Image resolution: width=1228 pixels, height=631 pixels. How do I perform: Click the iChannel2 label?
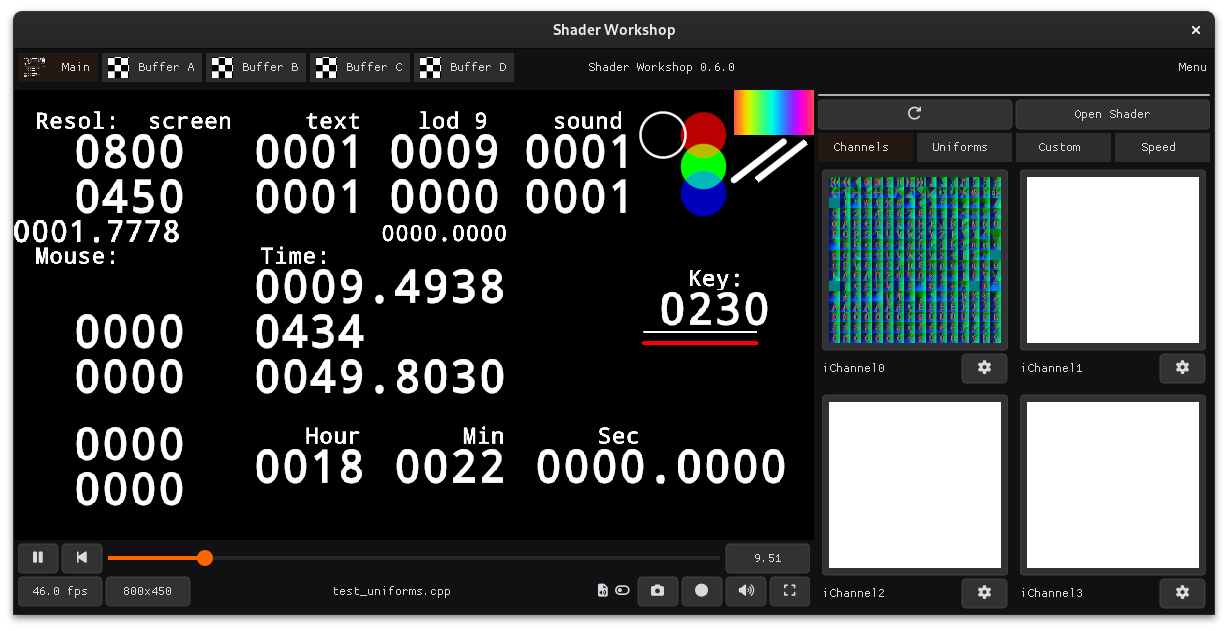[x=854, y=593]
